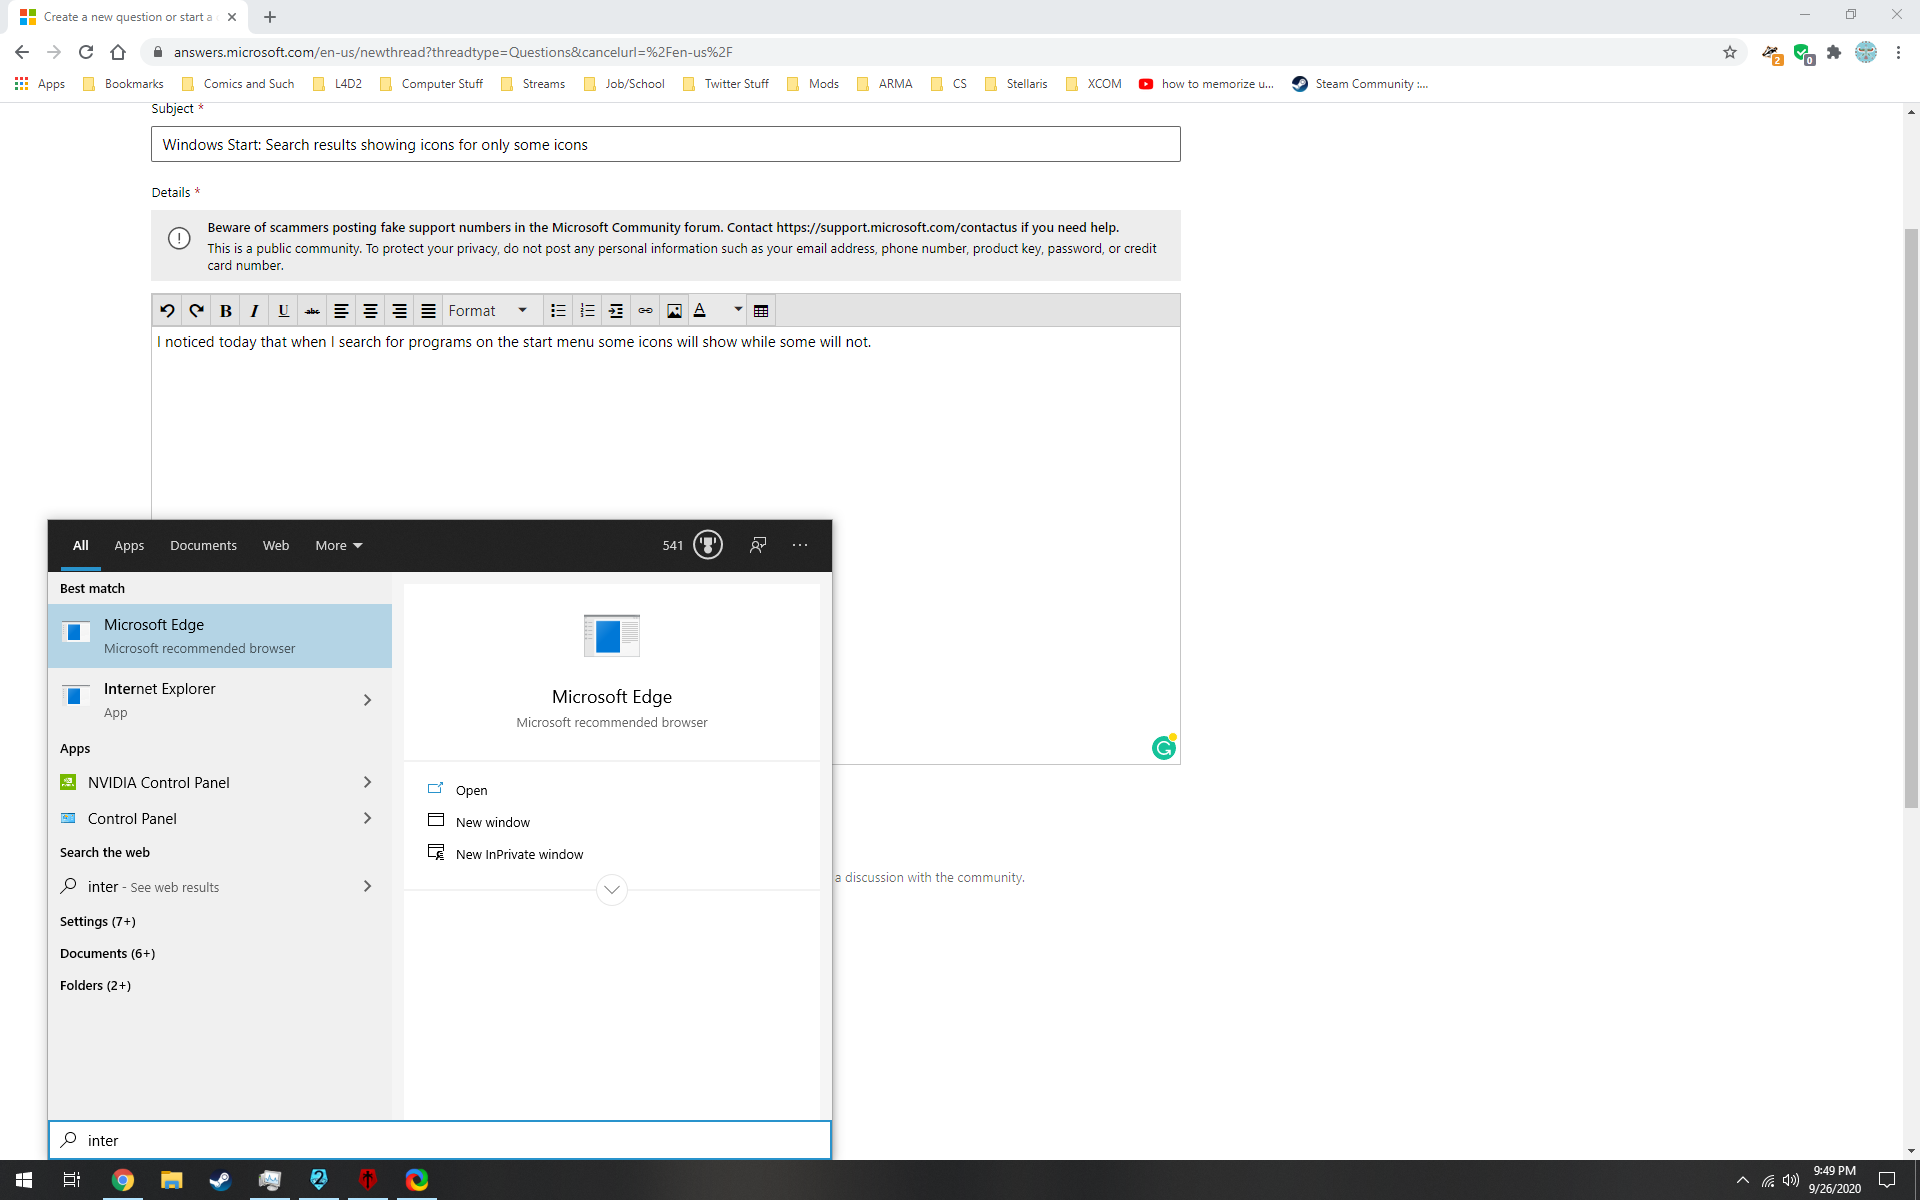This screenshot has width=1920, height=1200.
Task: Toggle Bold formatting in editor
Action: (x=225, y=311)
